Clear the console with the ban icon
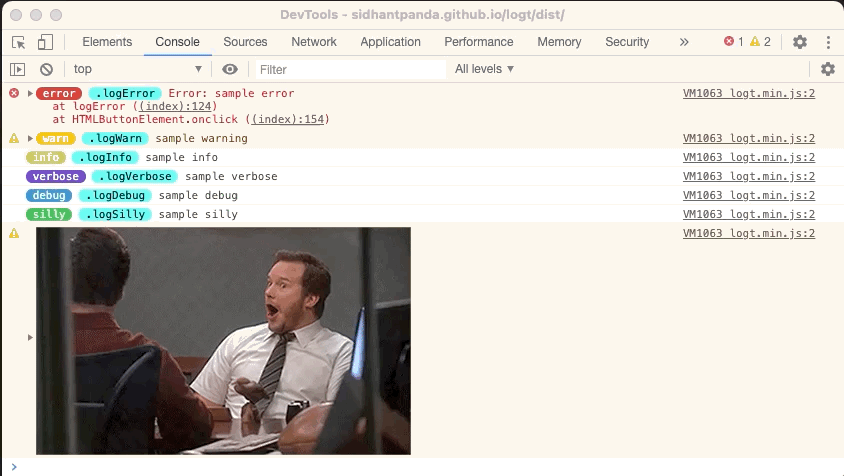The height and width of the screenshot is (476, 844). (46, 69)
